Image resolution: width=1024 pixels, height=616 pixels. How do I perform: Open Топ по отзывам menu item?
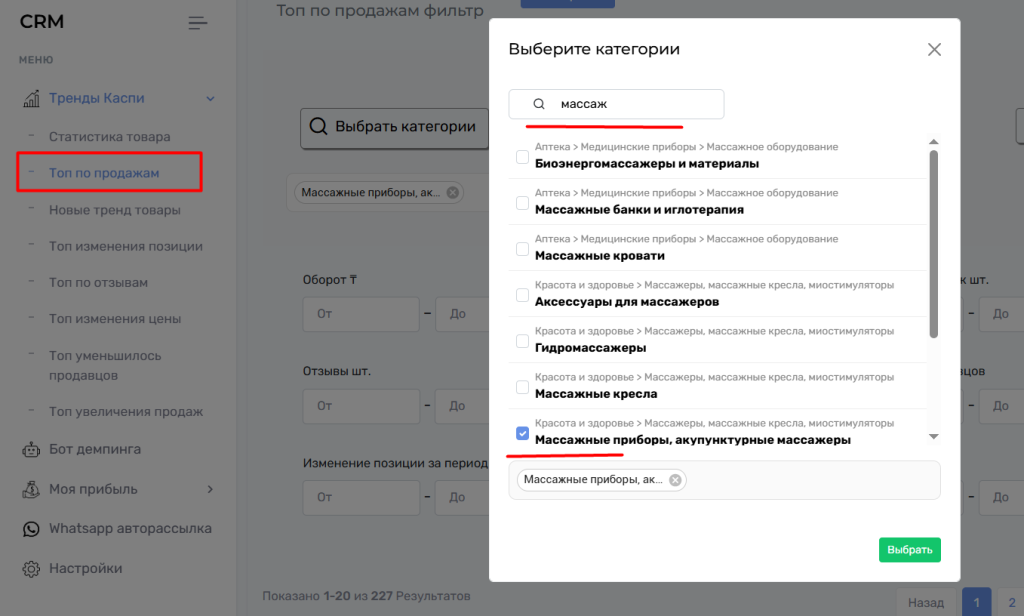coord(98,283)
